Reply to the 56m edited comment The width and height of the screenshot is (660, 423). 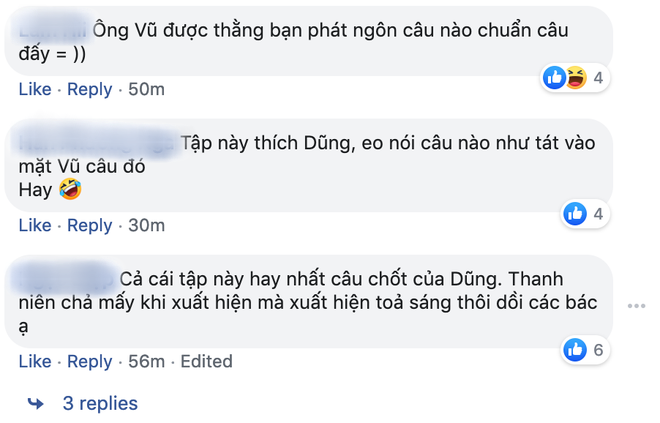[90, 362]
